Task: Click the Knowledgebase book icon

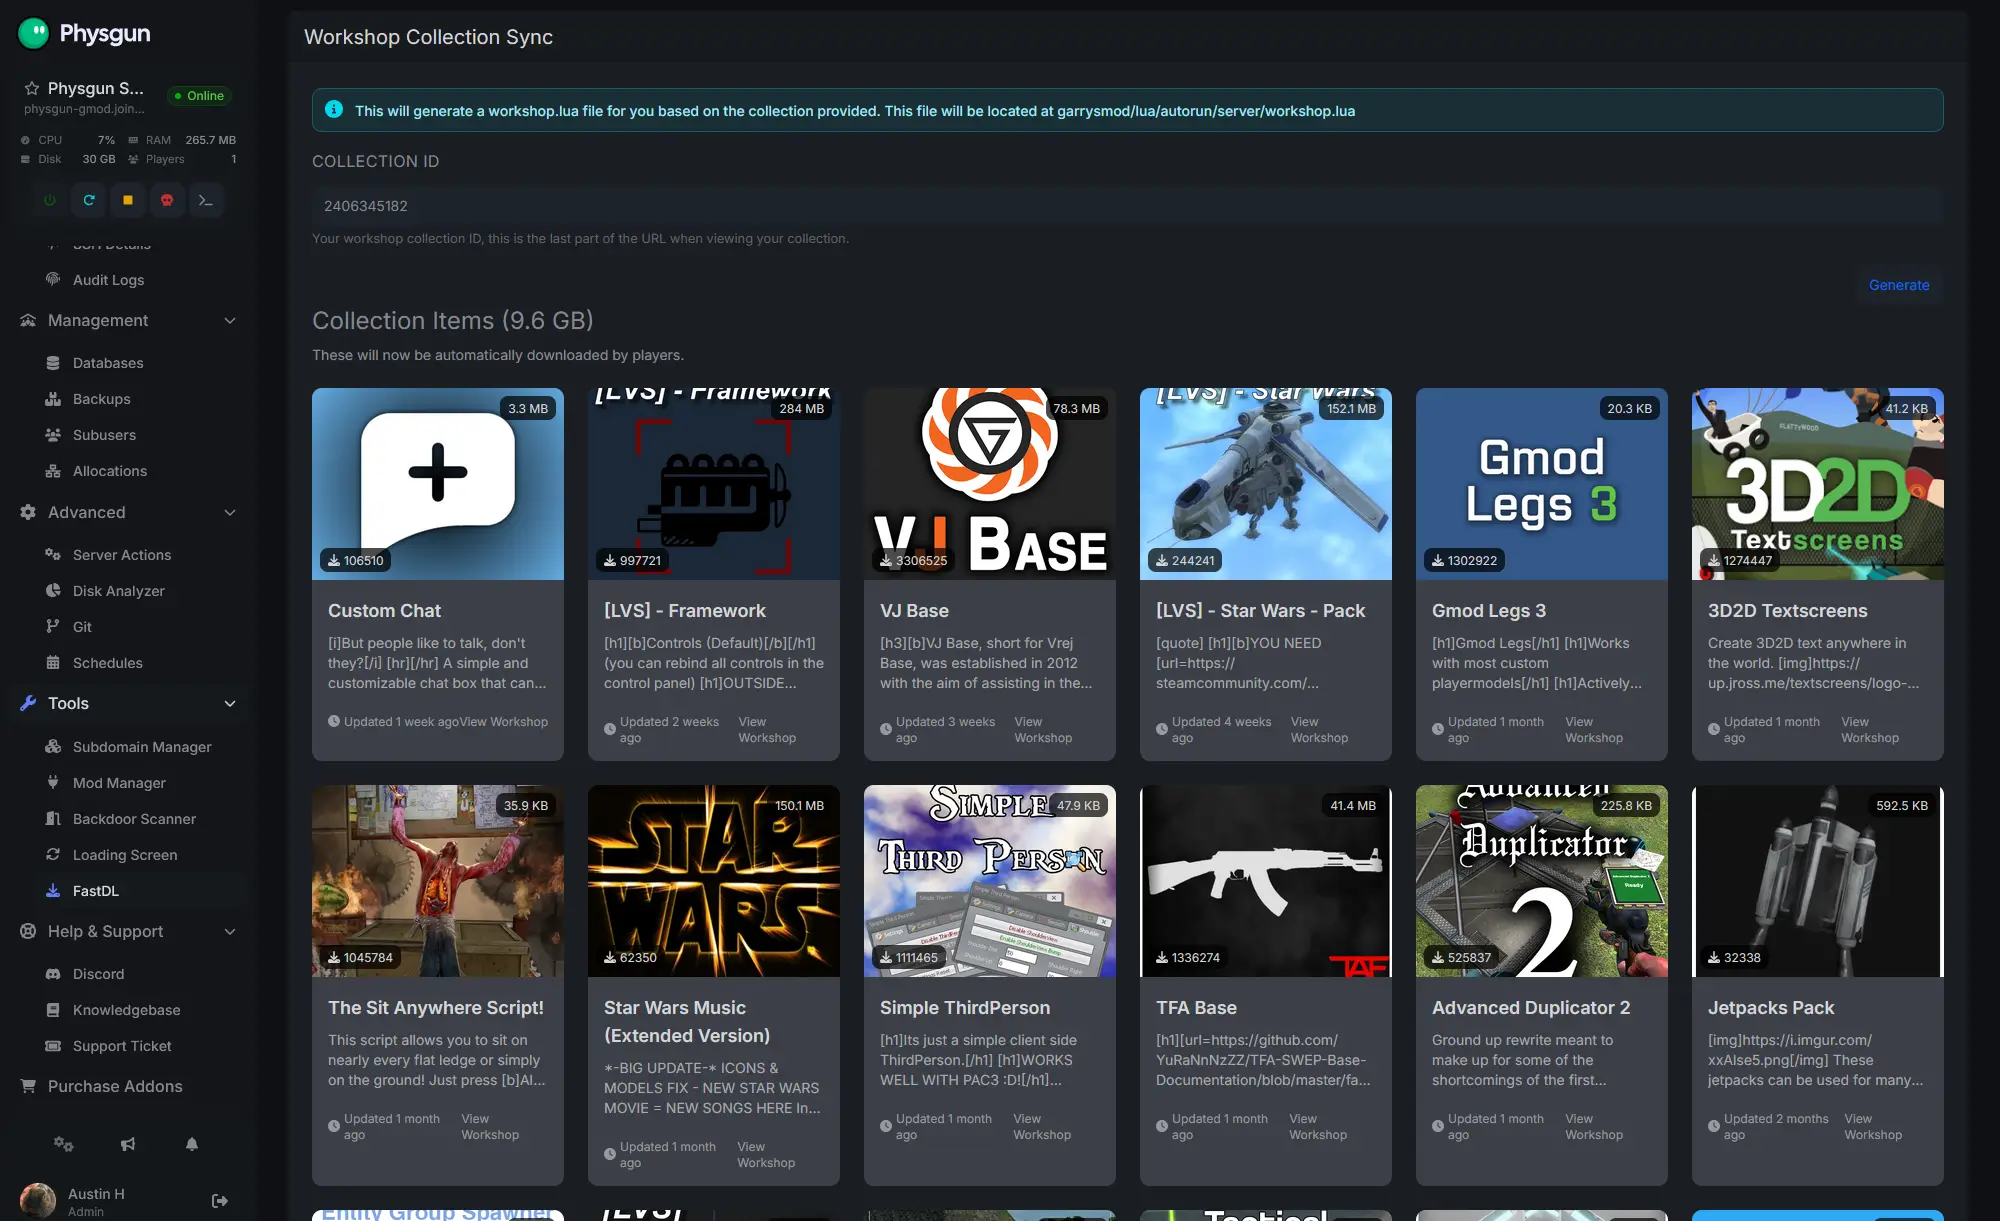Action: click(x=53, y=1009)
